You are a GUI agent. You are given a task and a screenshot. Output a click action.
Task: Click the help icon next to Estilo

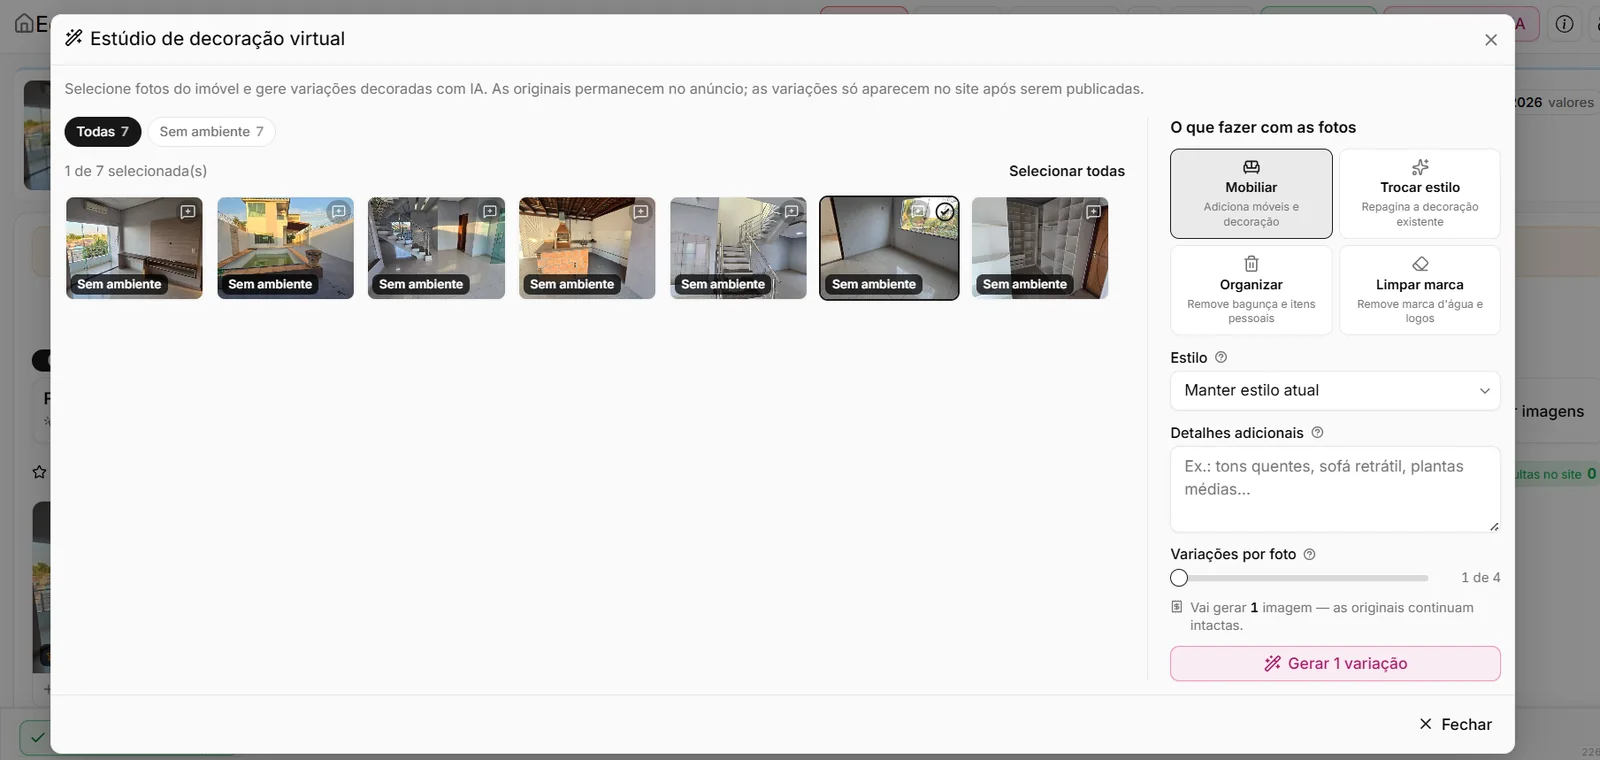tap(1221, 357)
